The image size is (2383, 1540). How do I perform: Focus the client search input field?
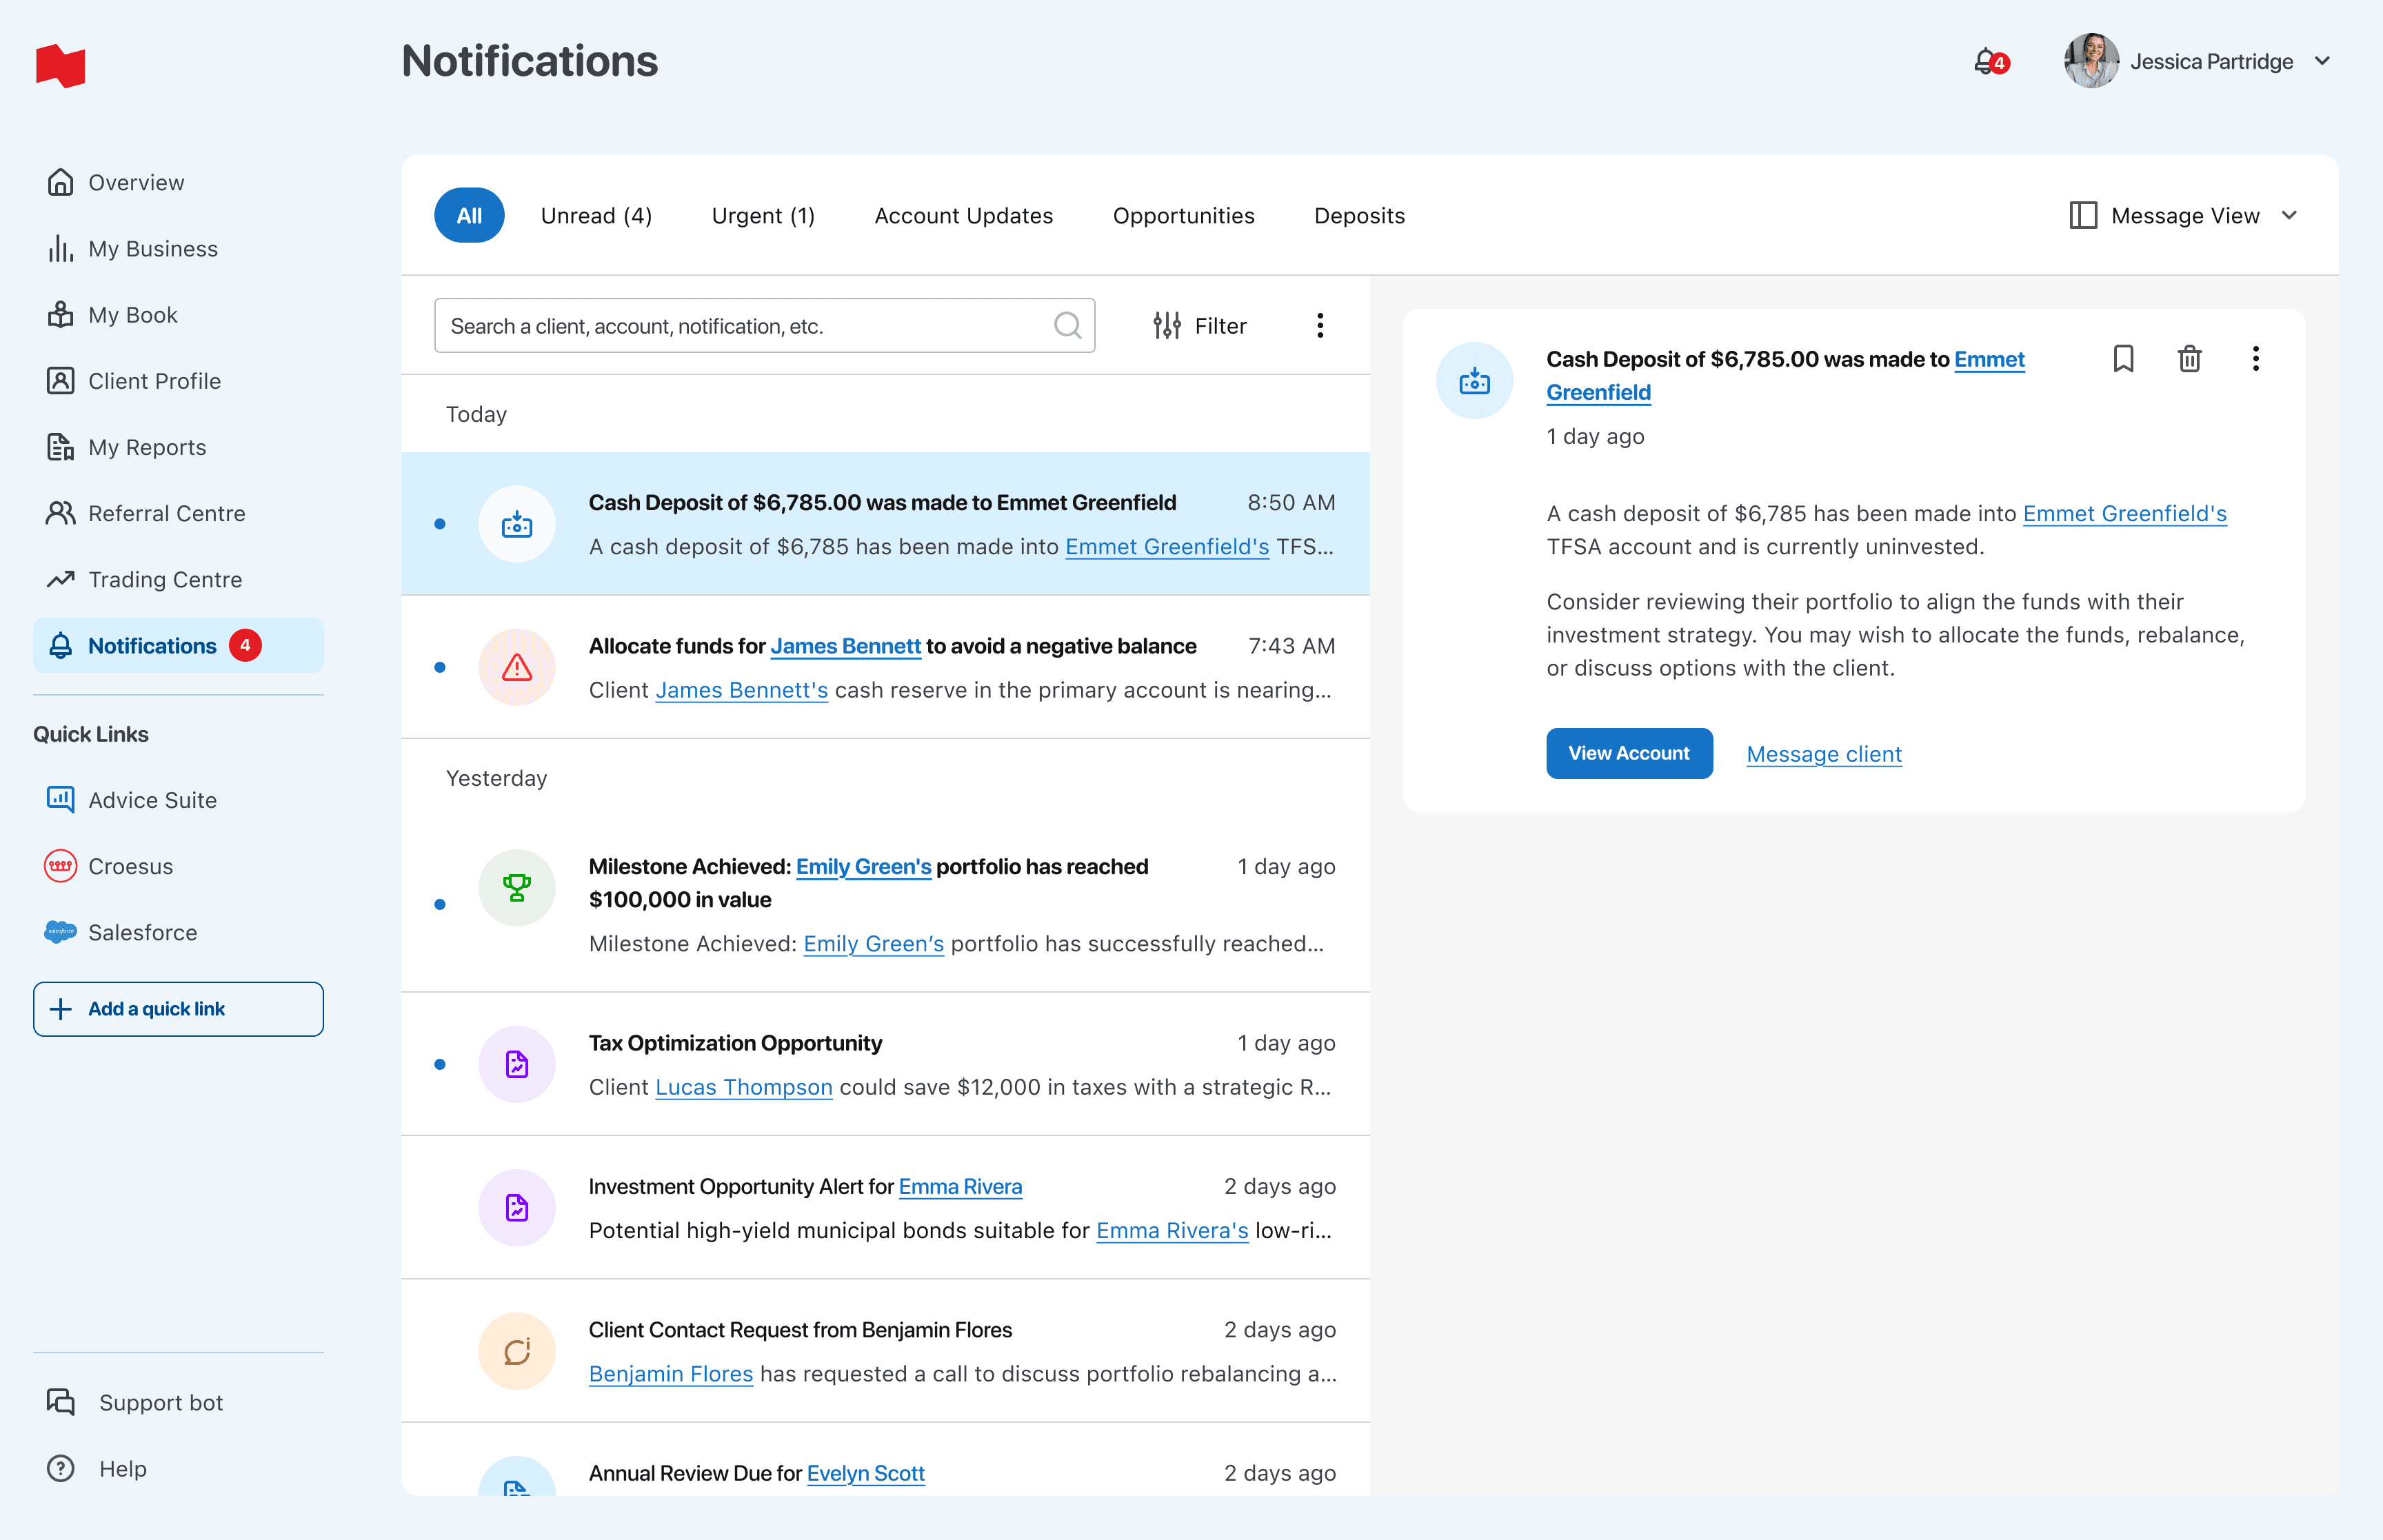(740, 326)
